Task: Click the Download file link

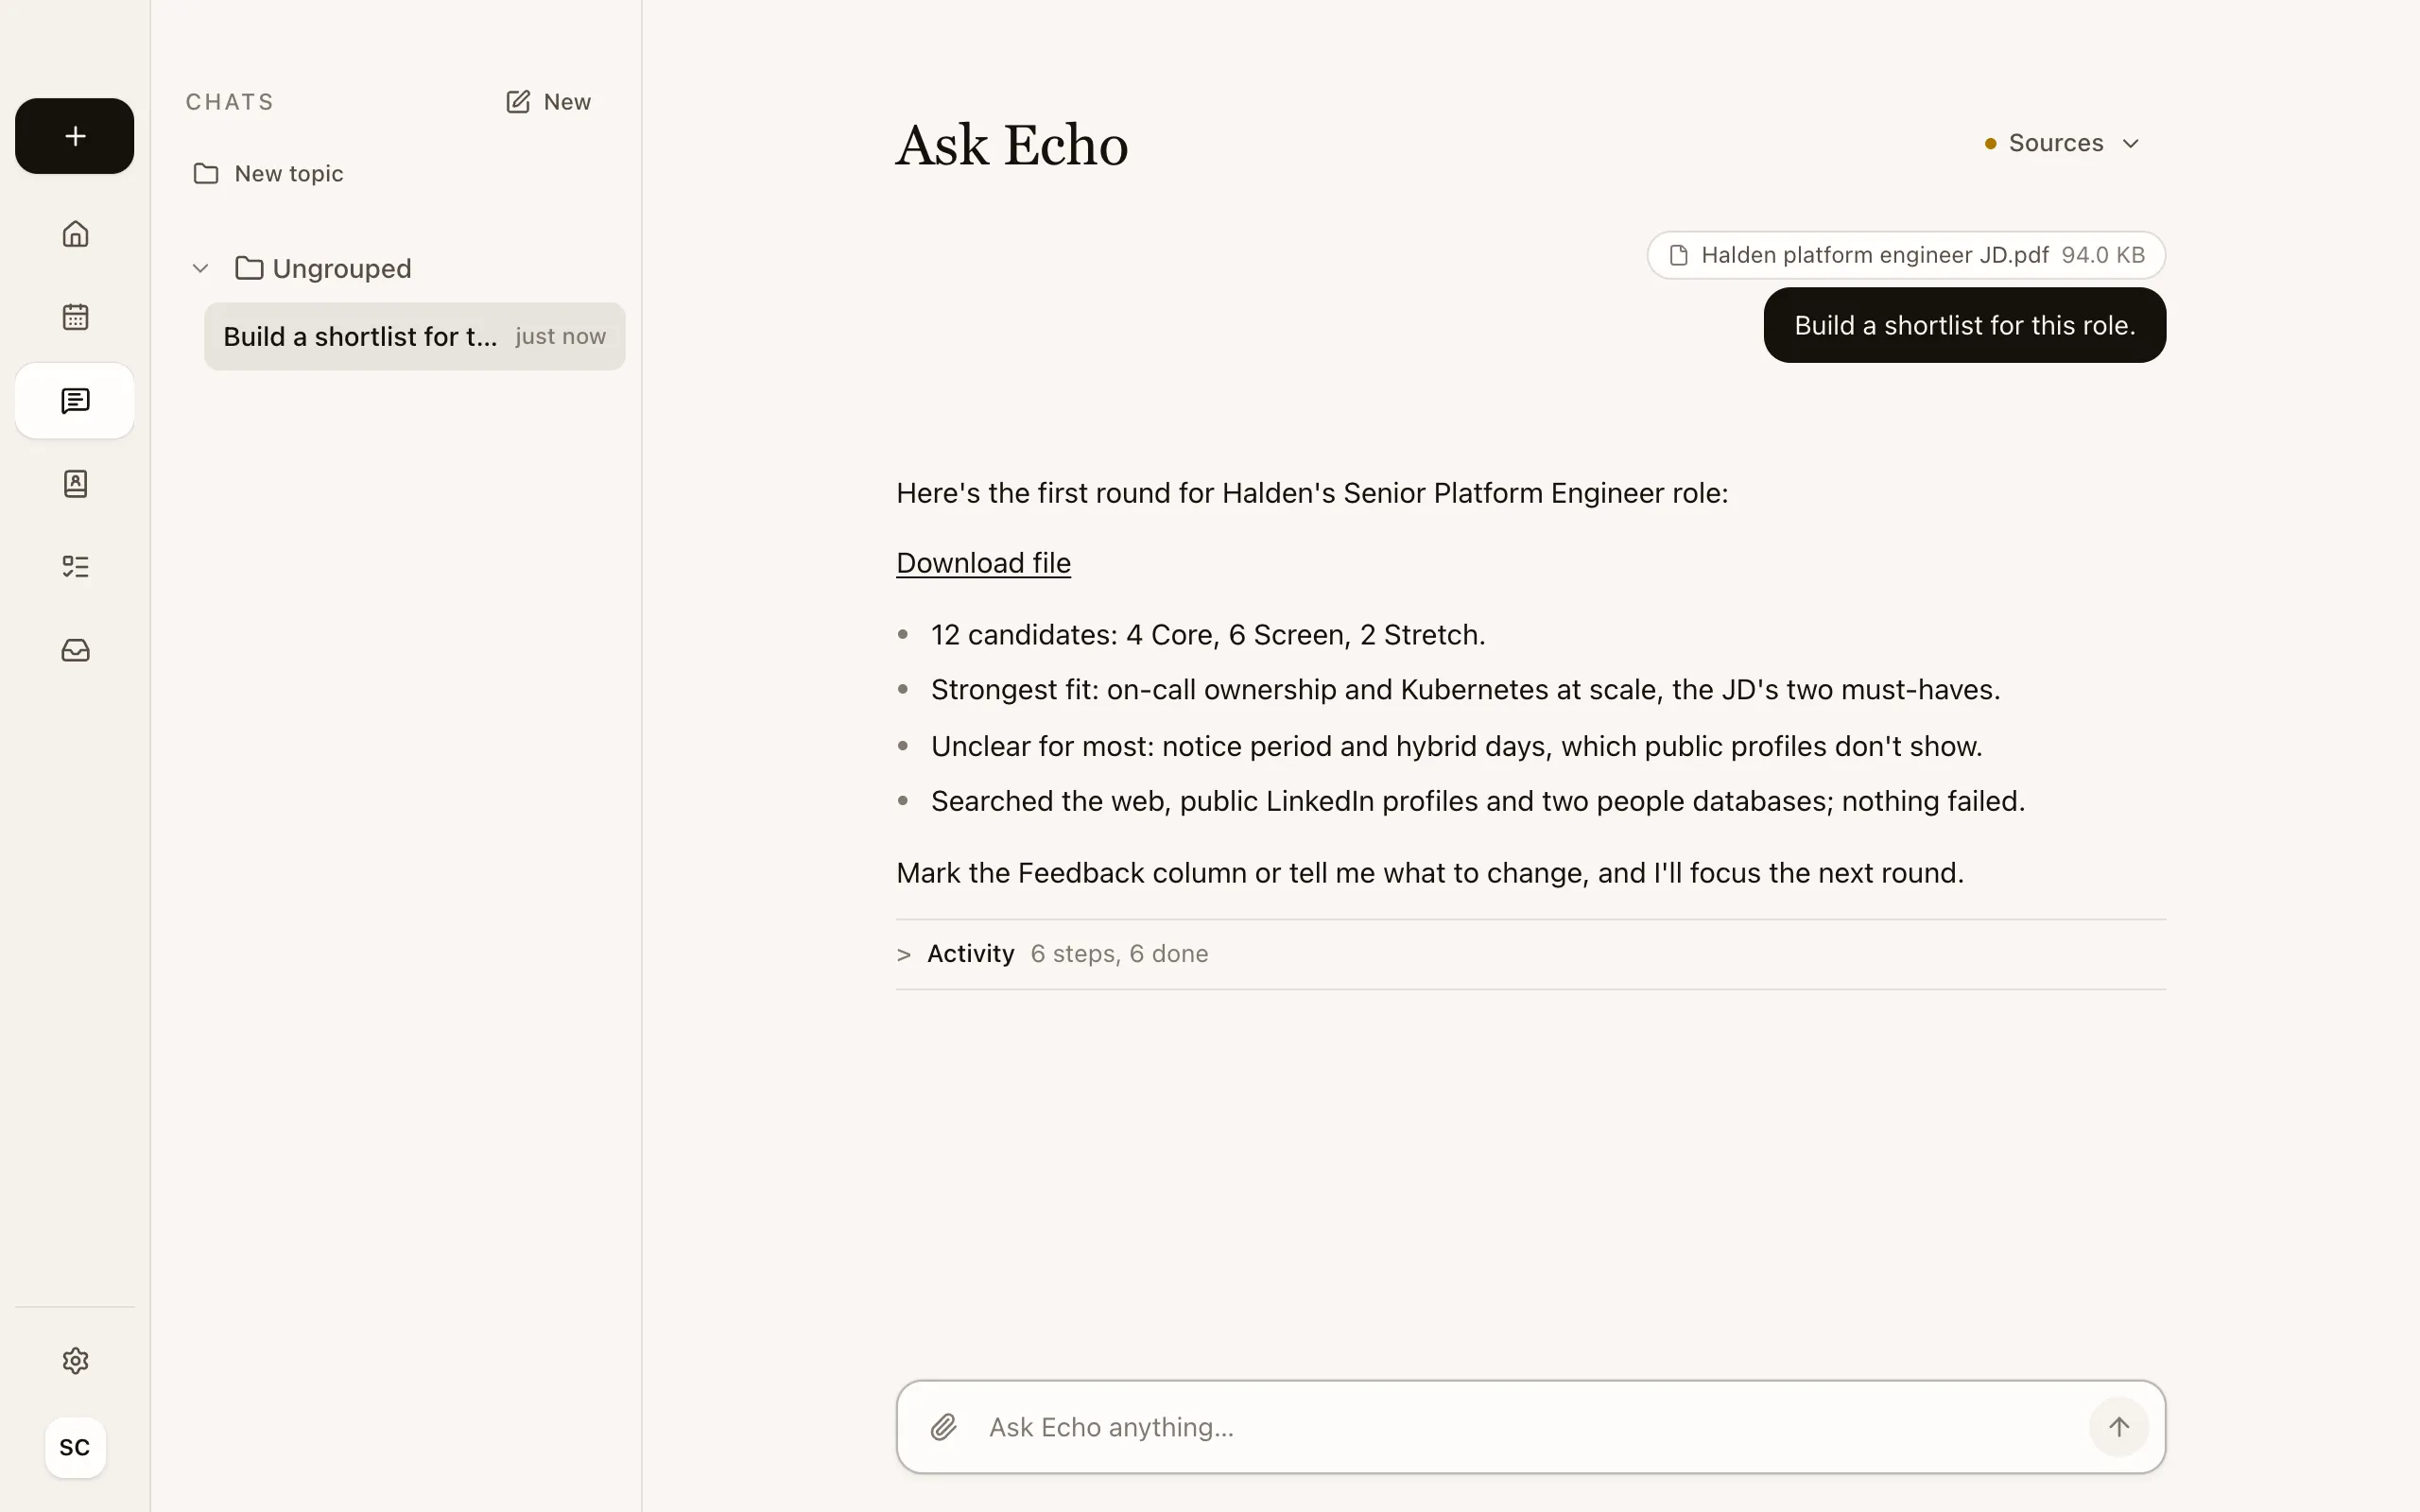Action: pos(983,563)
